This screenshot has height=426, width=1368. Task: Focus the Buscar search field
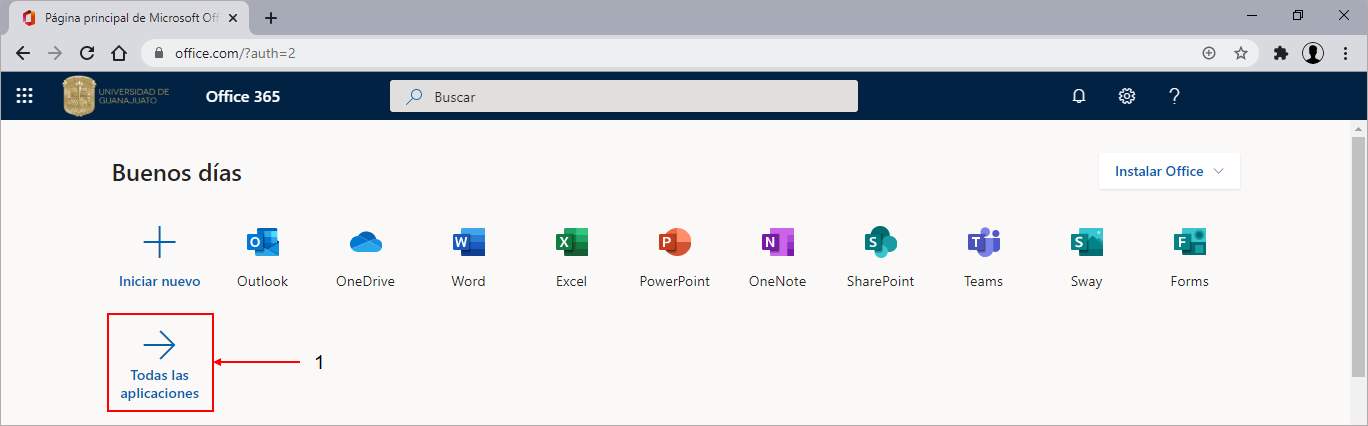pos(624,96)
